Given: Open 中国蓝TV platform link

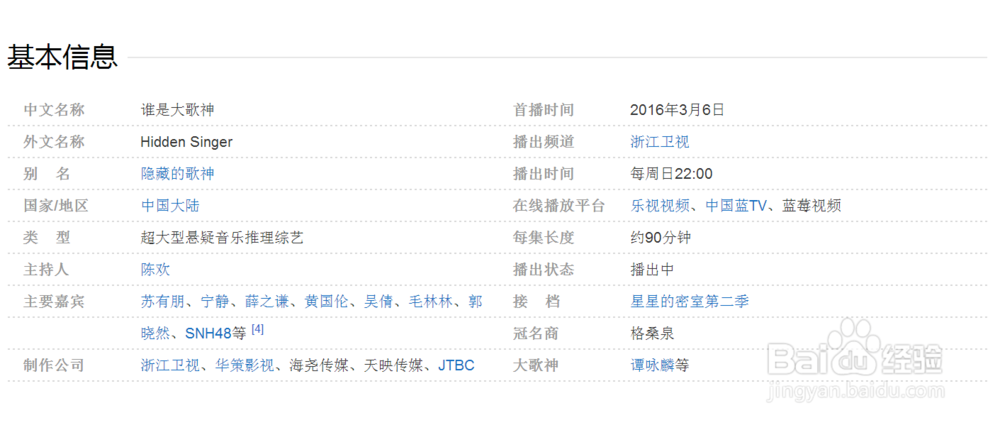Looking at the screenshot, I should pyautogui.click(x=735, y=205).
